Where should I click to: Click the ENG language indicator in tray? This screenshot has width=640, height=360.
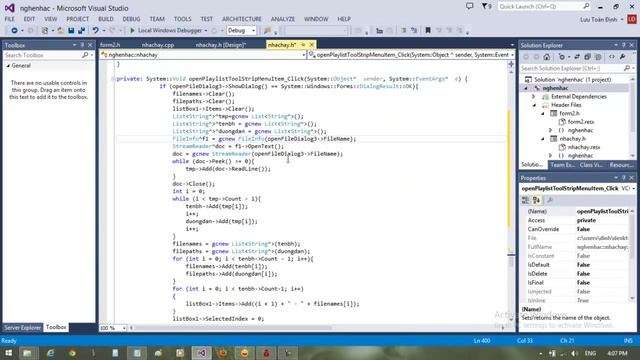pyautogui.click(x=590, y=353)
